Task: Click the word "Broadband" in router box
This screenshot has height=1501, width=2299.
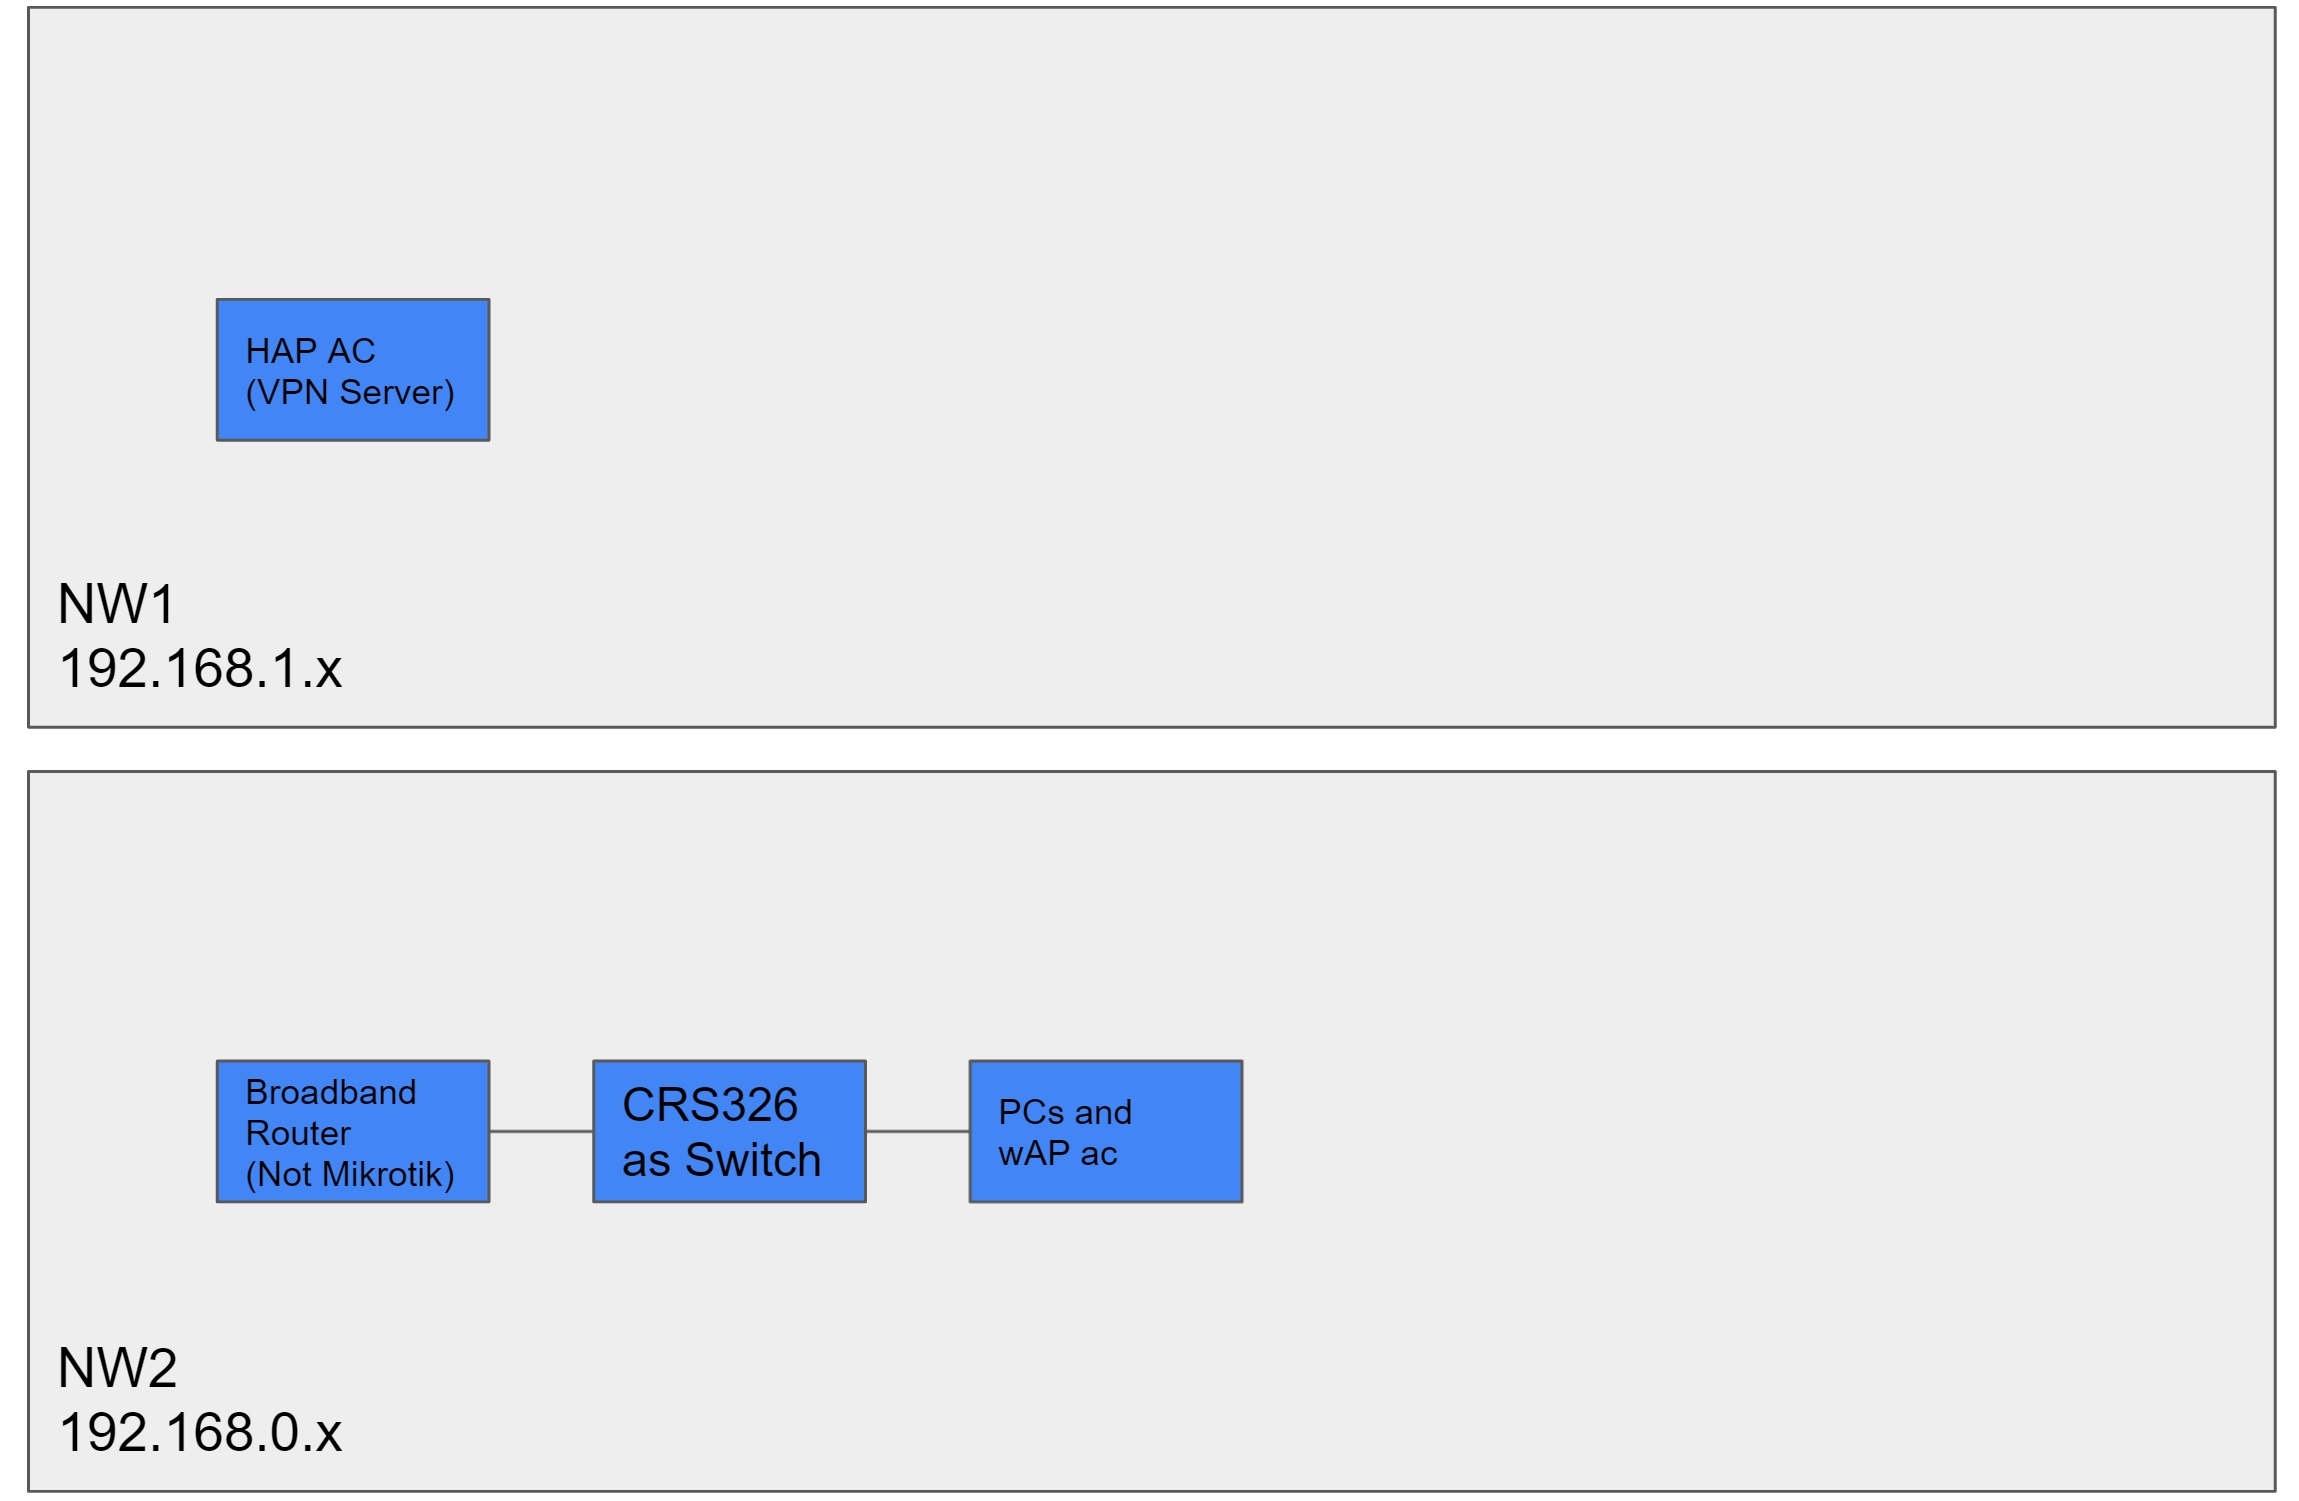Action: (x=331, y=1092)
